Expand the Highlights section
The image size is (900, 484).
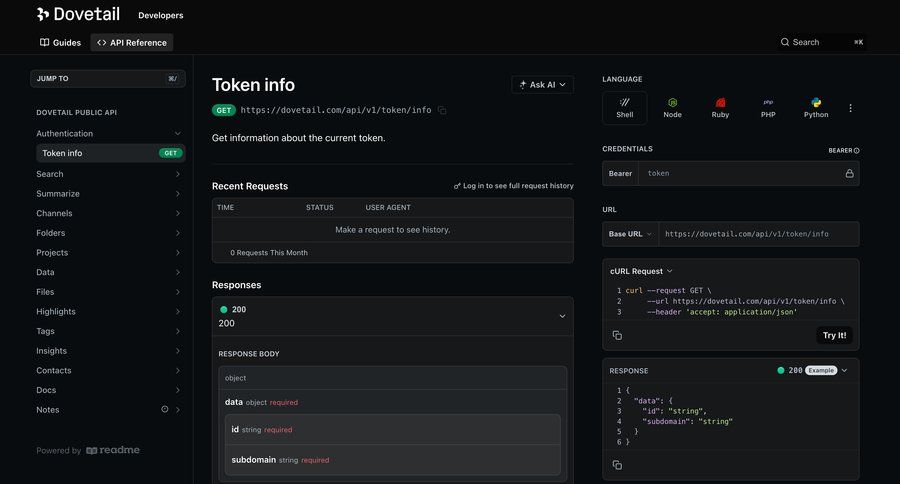(x=177, y=312)
